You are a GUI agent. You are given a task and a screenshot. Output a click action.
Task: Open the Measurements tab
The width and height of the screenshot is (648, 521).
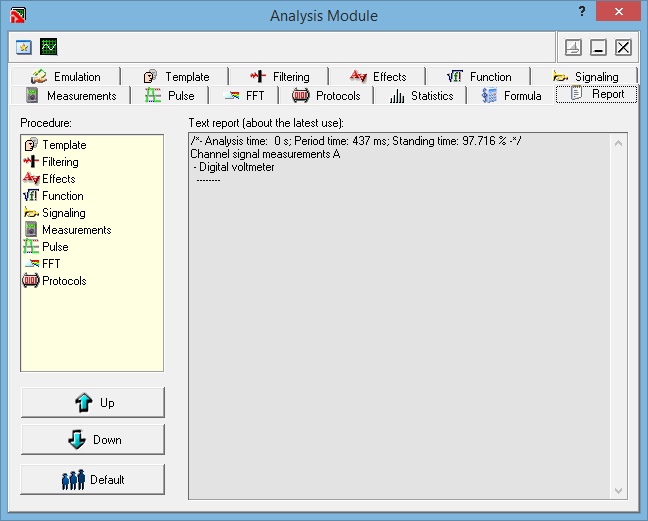(72, 96)
